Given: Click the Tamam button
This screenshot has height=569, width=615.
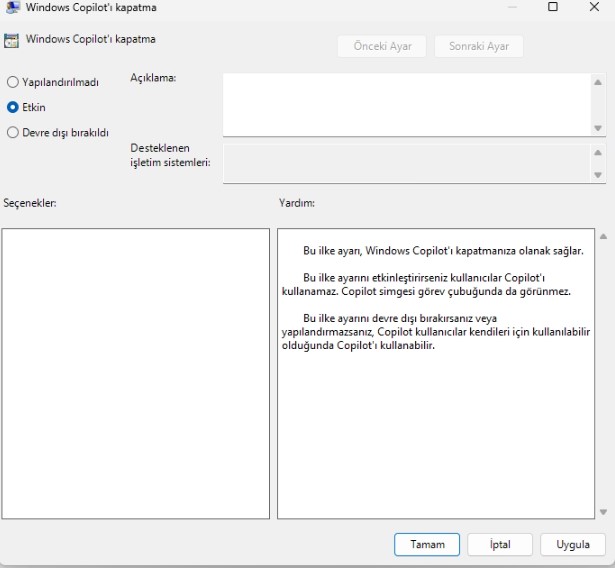Looking at the screenshot, I should tap(427, 544).
